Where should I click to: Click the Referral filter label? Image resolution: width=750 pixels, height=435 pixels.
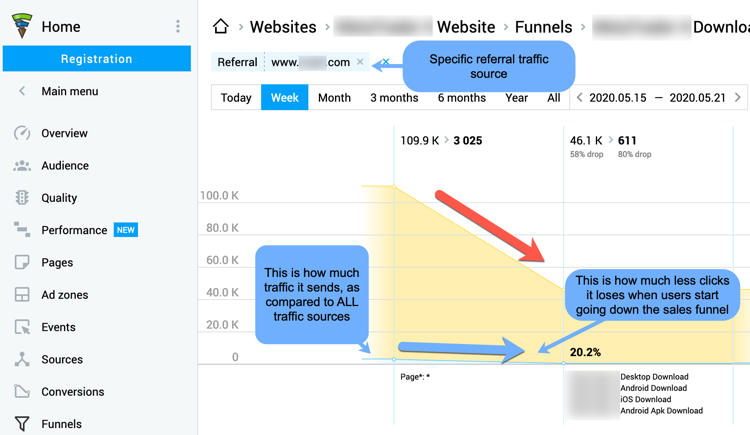[237, 62]
